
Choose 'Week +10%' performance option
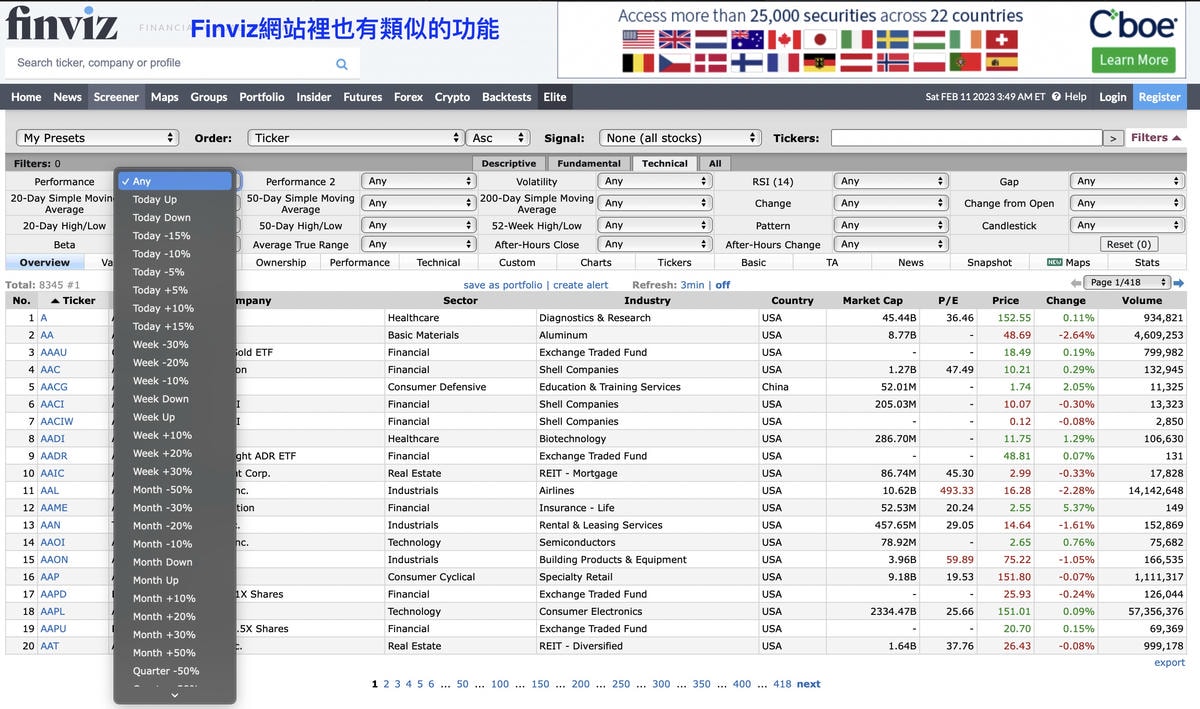(x=162, y=436)
